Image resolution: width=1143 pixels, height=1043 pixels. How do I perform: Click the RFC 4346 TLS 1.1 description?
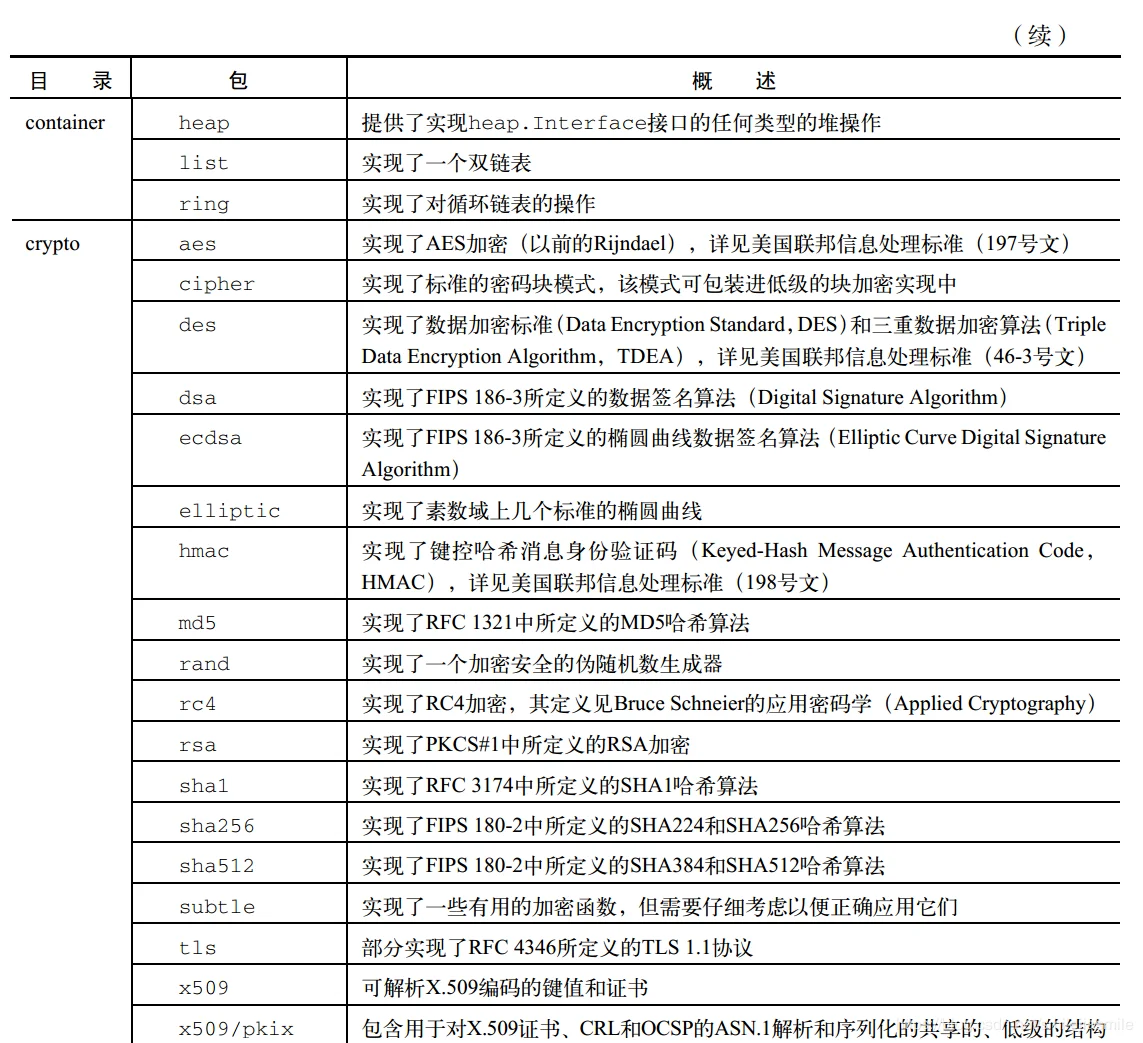click(557, 948)
